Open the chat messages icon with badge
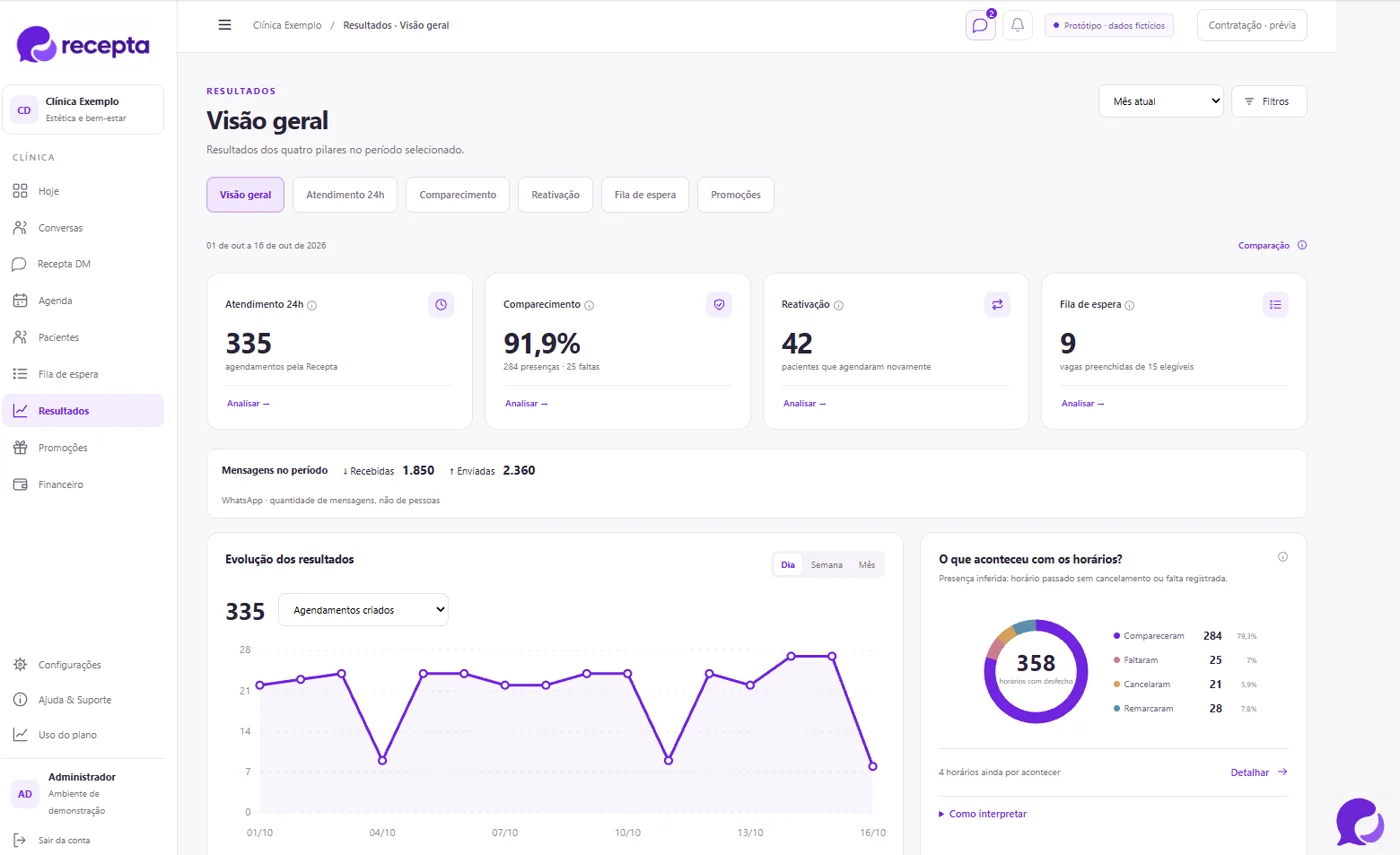 click(980, 25)
